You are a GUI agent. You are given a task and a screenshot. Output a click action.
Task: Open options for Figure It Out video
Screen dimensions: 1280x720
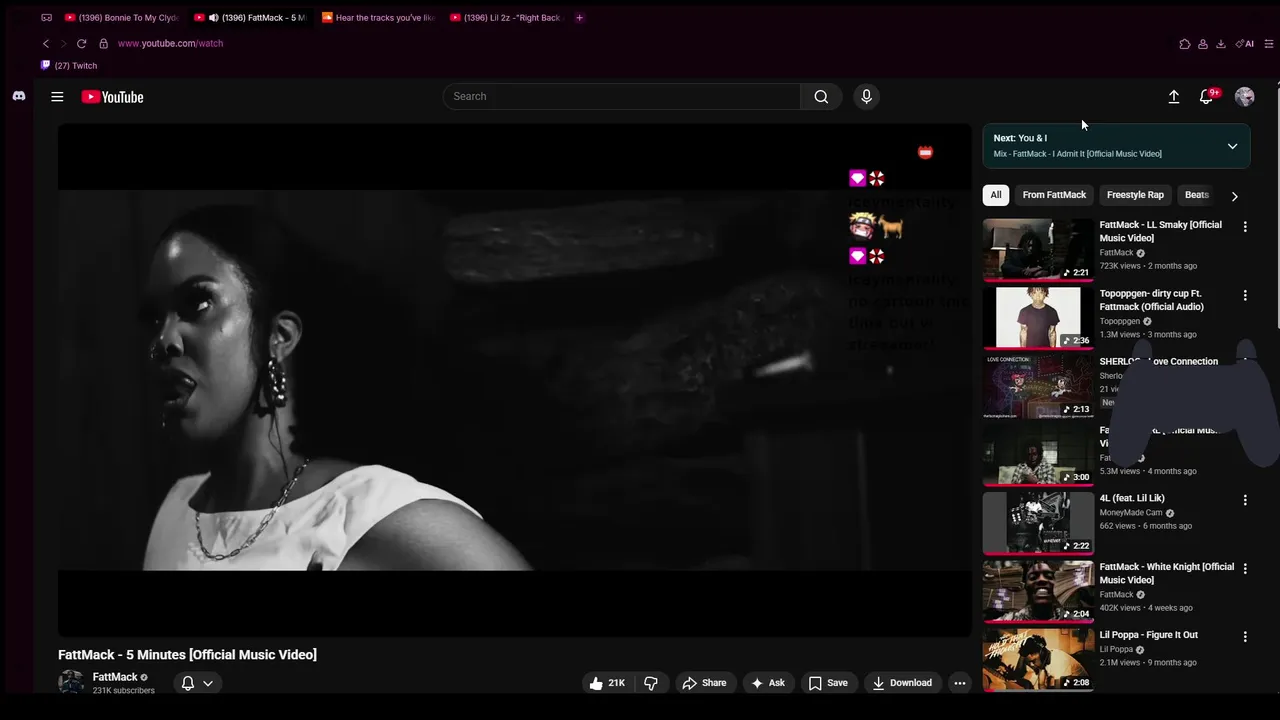[1245, 637]
